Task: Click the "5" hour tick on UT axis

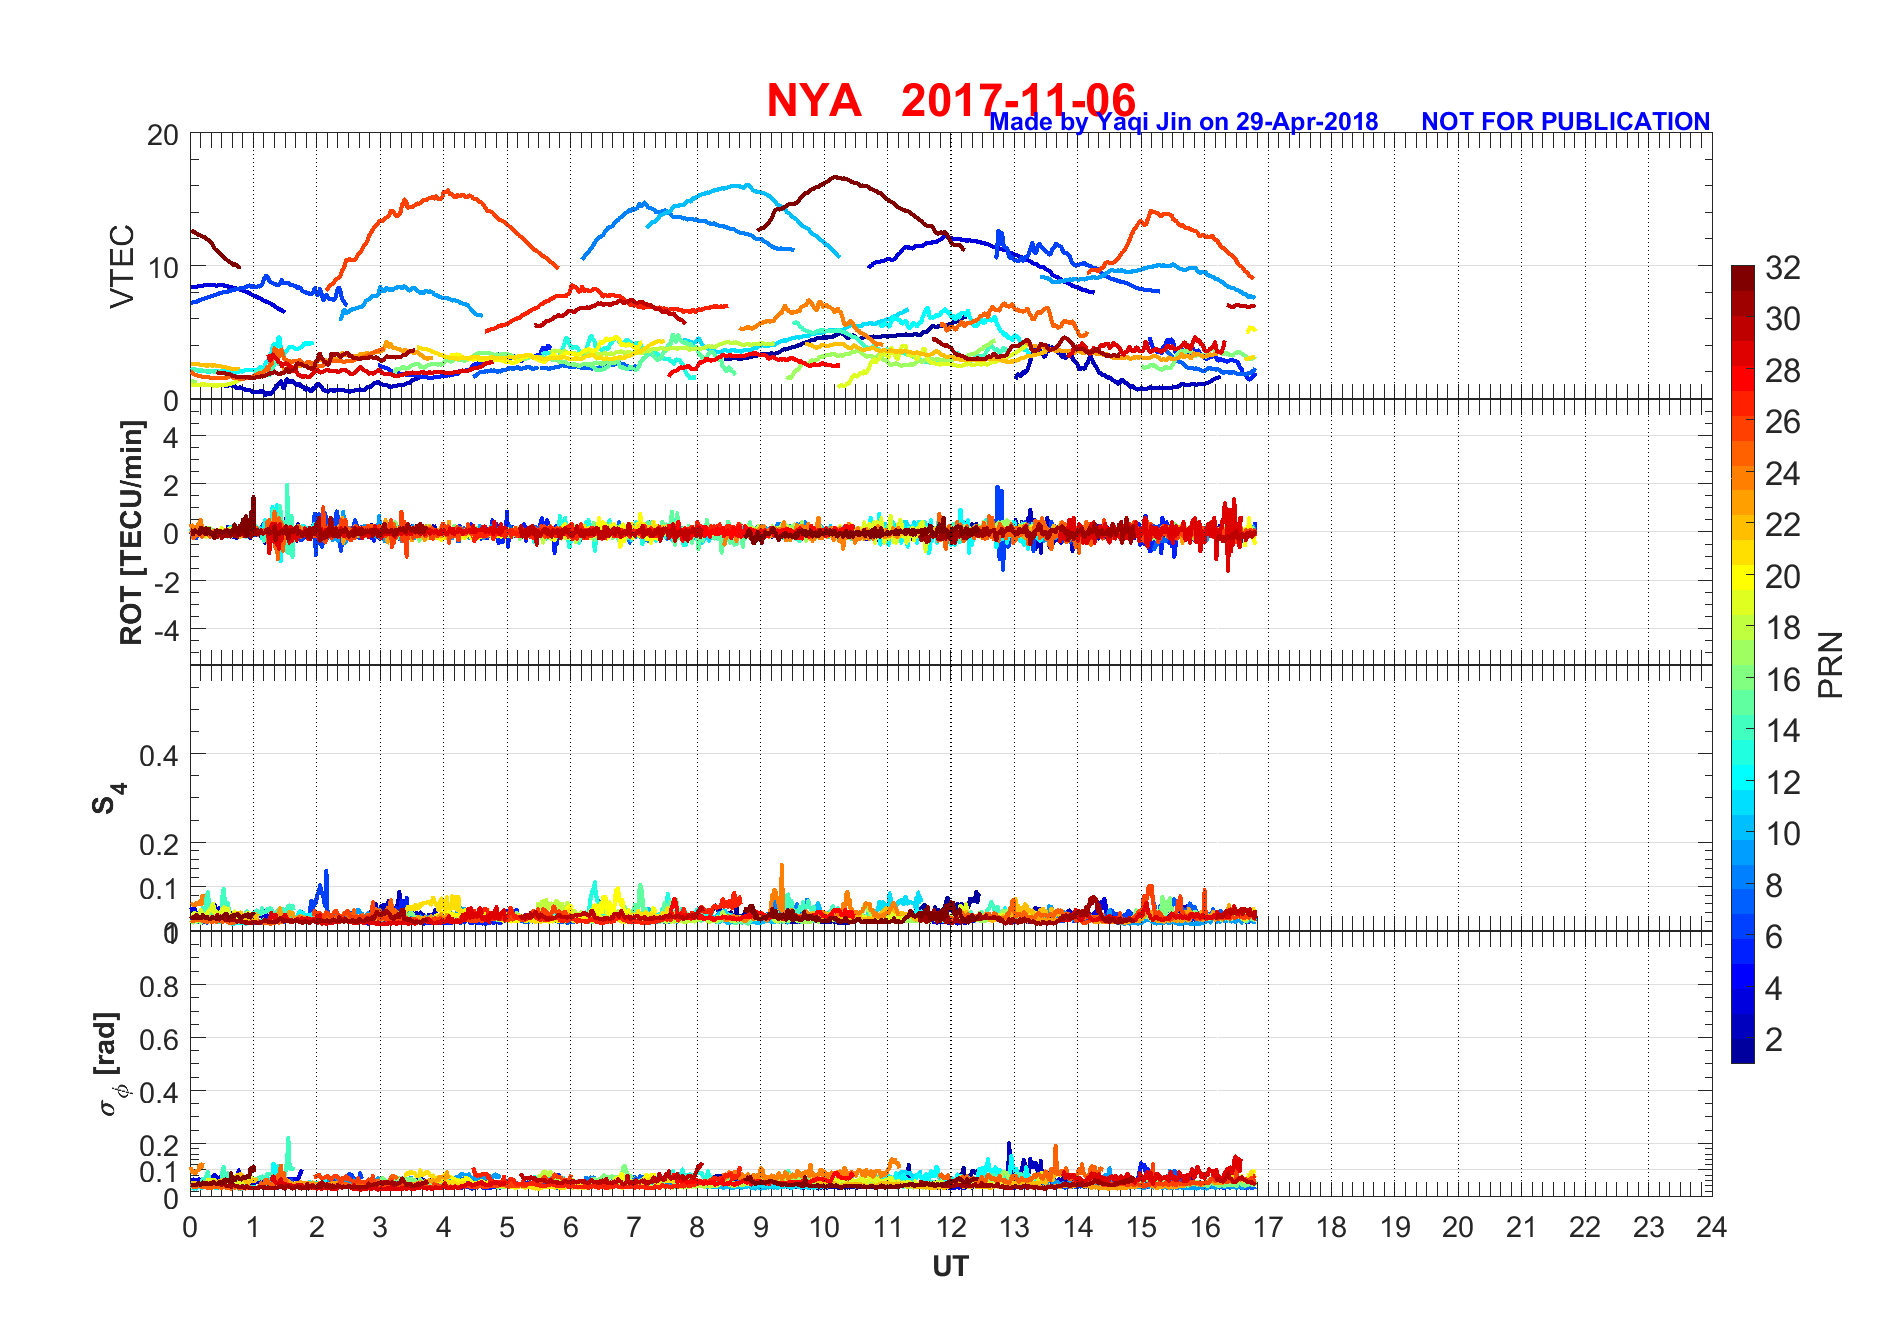Action: [x=507, y=1227]
